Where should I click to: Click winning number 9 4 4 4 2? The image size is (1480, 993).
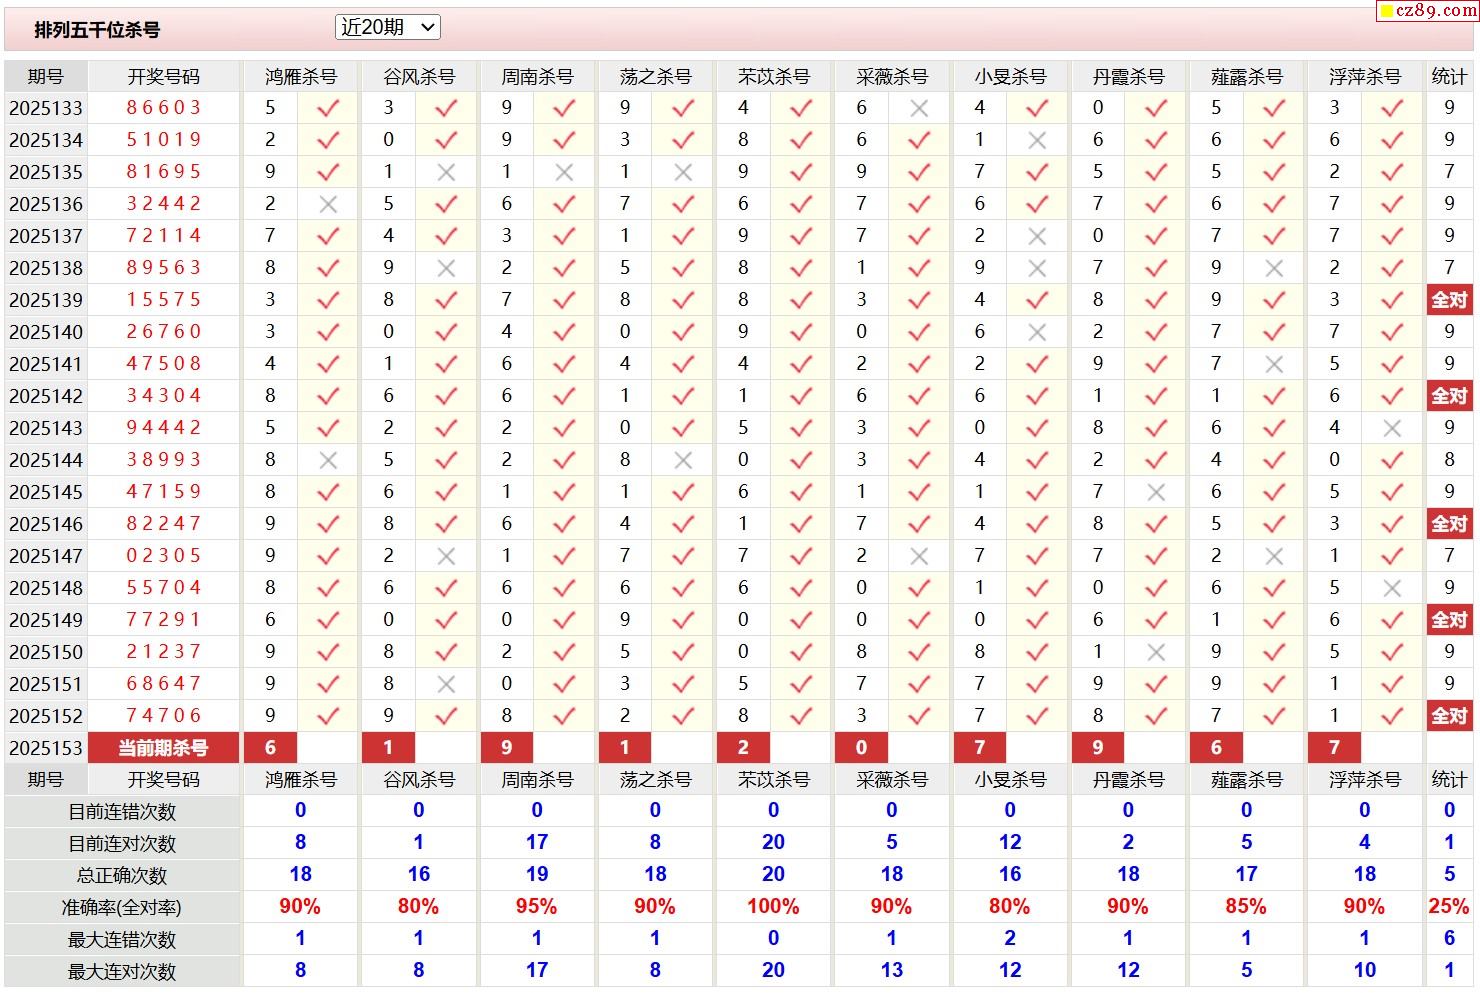(163, 428)
